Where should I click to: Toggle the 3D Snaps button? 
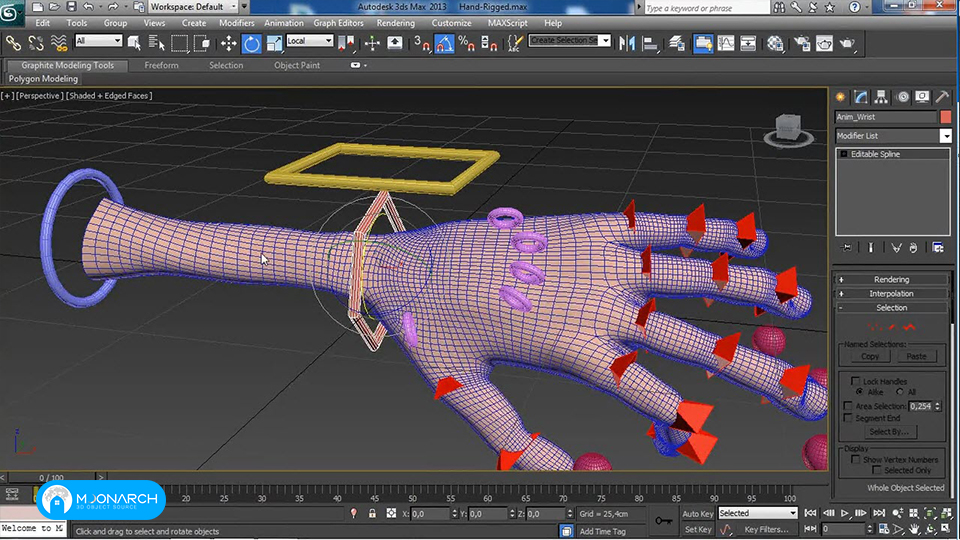pyautogui.click(x=421, y=43)
